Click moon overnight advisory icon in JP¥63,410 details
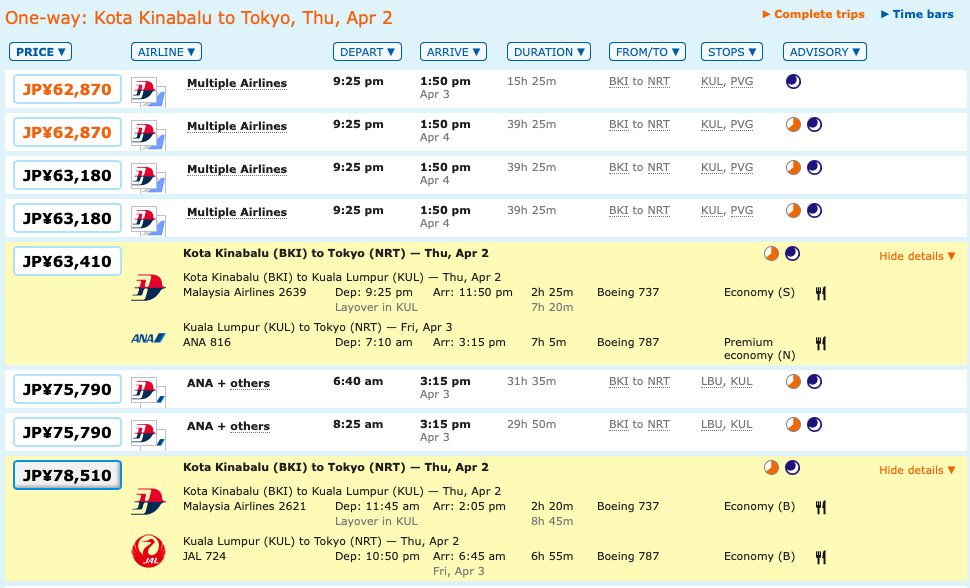 pyautogui.click(x=792, y=253)
